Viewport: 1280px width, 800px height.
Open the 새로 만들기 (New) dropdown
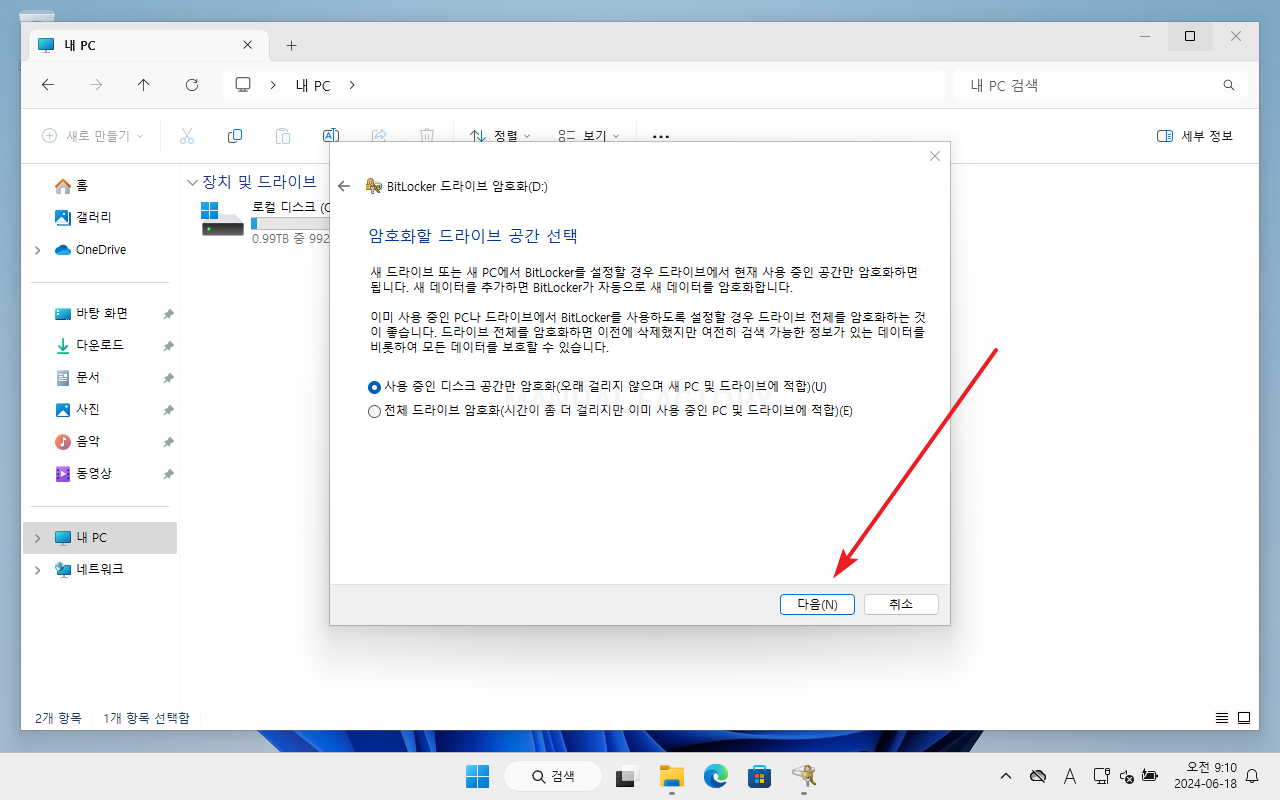pyautogui.click(x=93, y=136)
